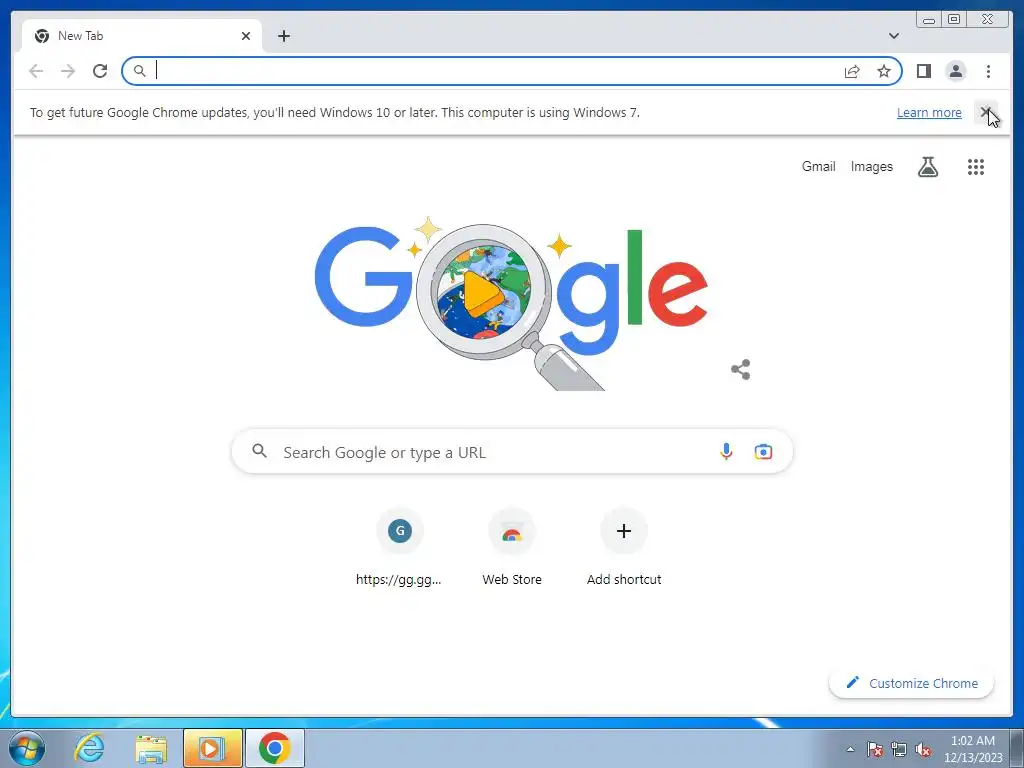Open the clock showing 1:02 AM

click(972, 748)
